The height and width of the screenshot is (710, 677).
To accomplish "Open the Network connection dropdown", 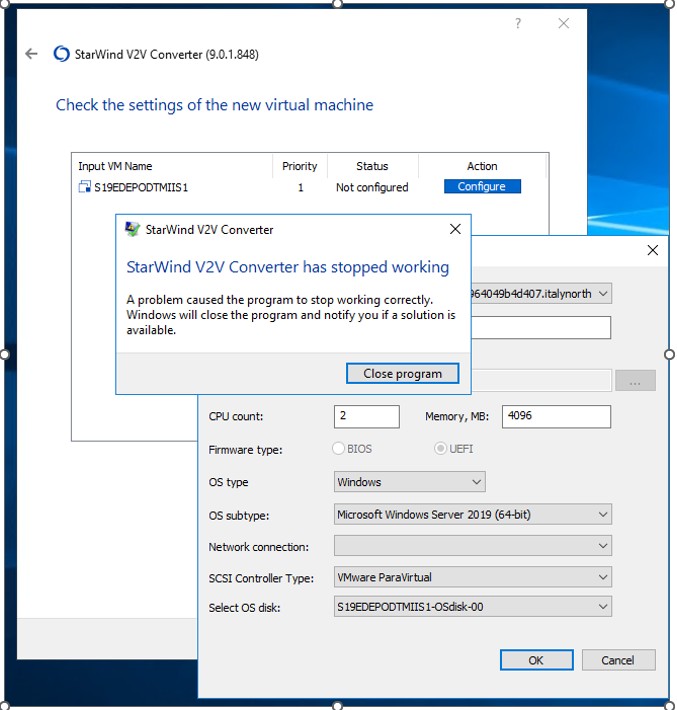I will (473, 546).
